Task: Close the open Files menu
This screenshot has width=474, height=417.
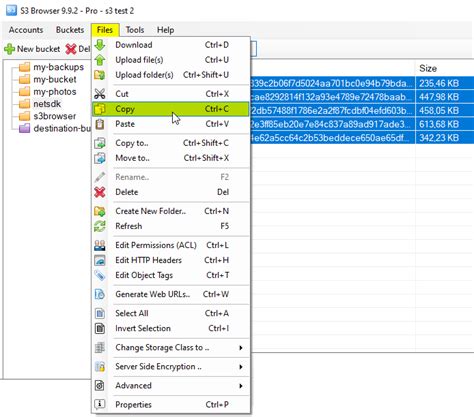Action: click(105, 30)
